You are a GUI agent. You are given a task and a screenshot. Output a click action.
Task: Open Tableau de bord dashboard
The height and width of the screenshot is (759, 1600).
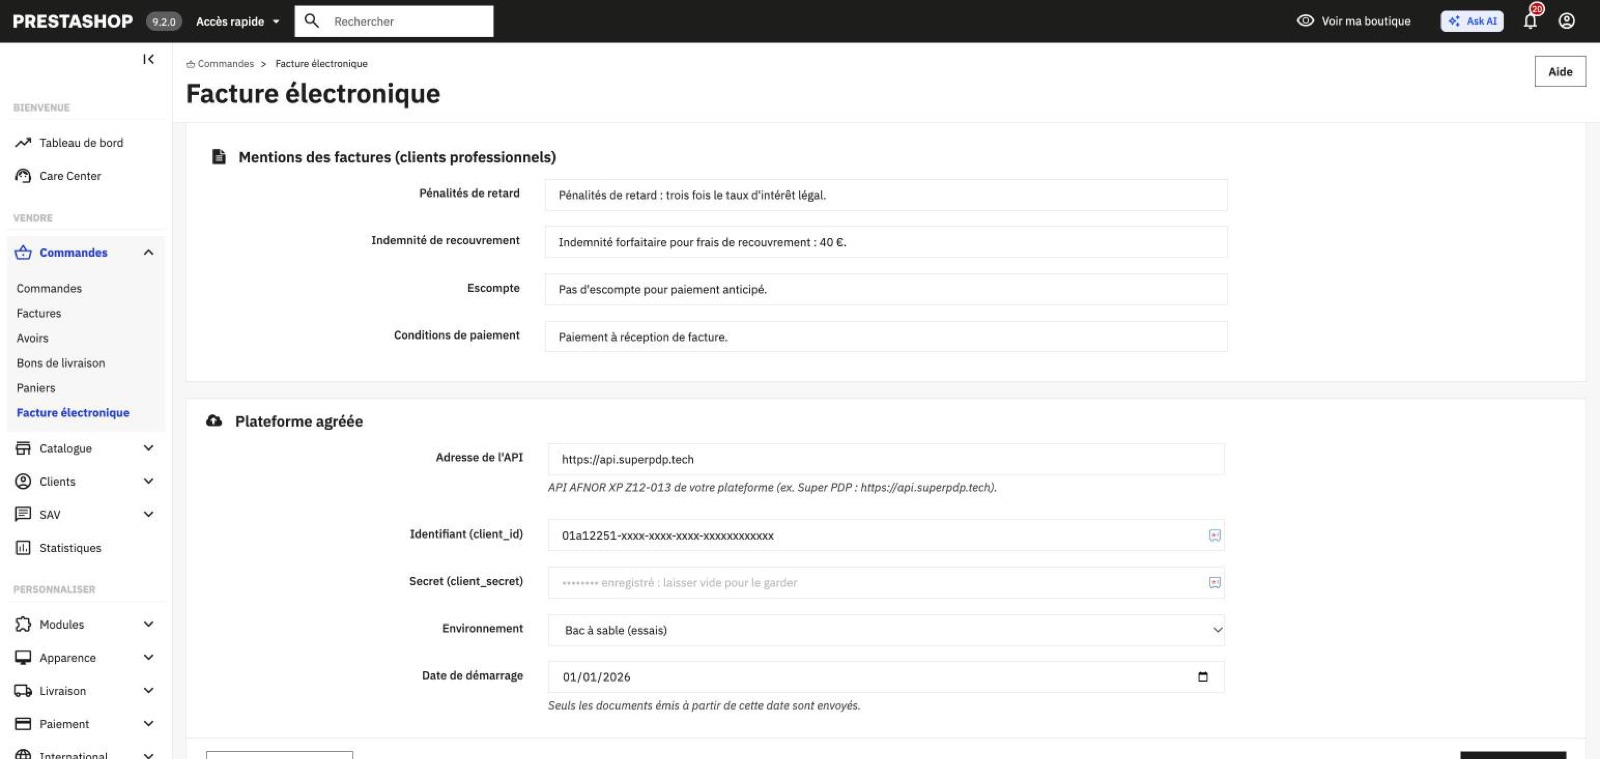[x=69, y=143]
